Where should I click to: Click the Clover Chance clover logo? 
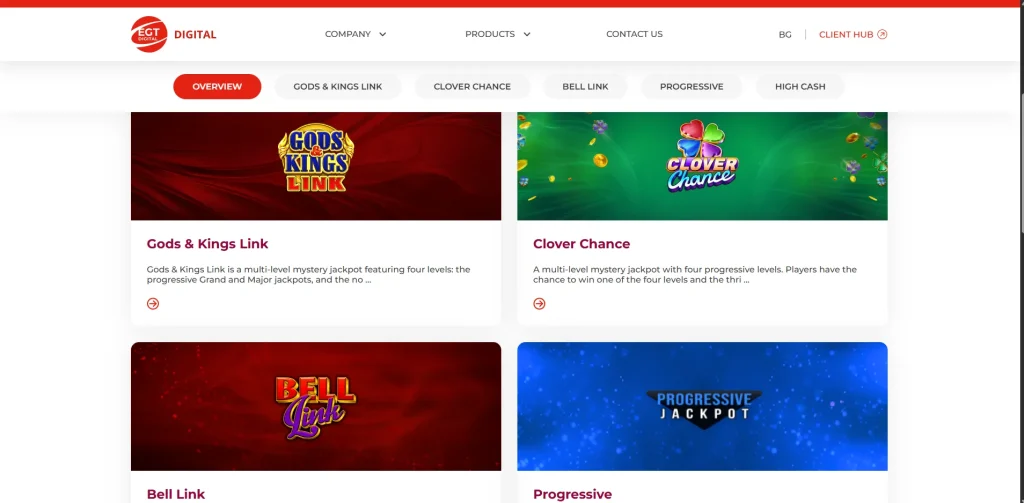pyautogui.click(x=702, y=155)
